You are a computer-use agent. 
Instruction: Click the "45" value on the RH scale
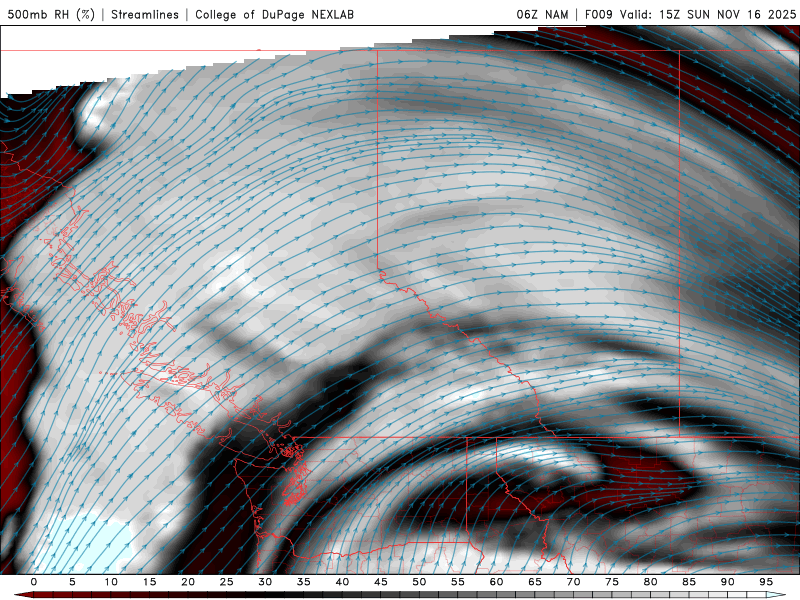pos(381,582)
